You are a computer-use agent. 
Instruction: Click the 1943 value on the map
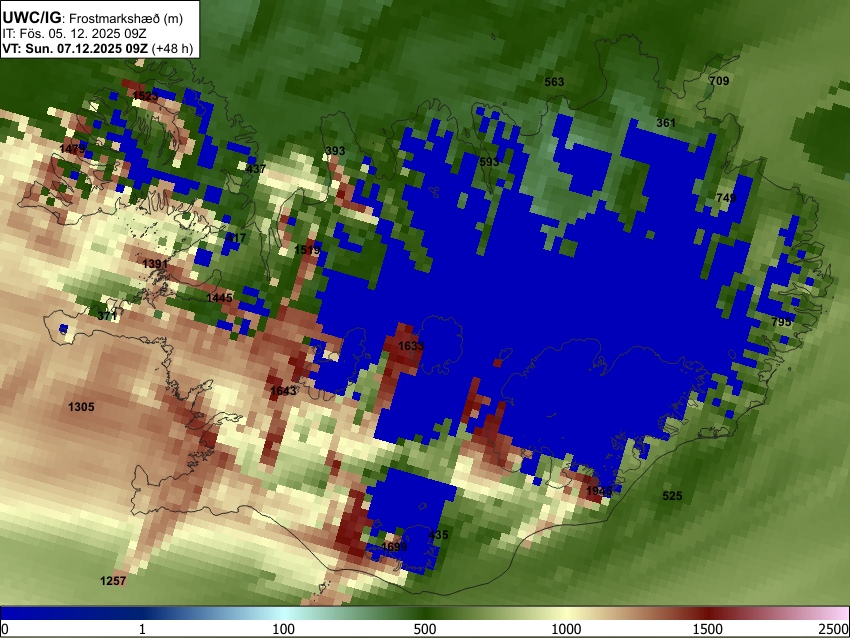(599, 491)
